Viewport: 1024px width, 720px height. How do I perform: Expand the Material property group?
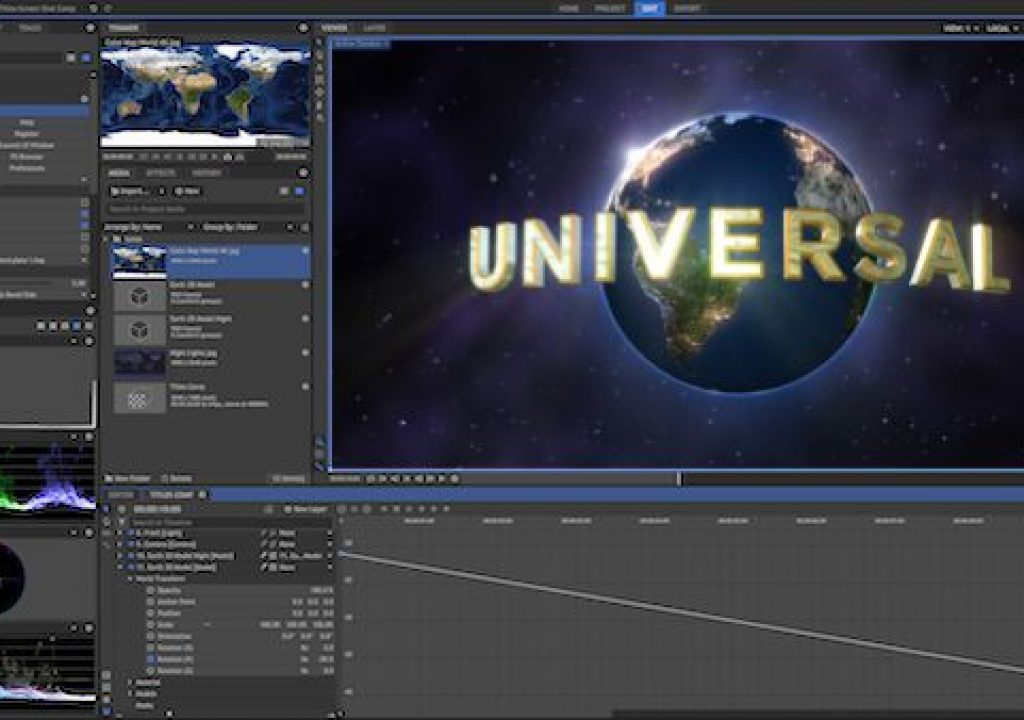(x=130, y=682)
